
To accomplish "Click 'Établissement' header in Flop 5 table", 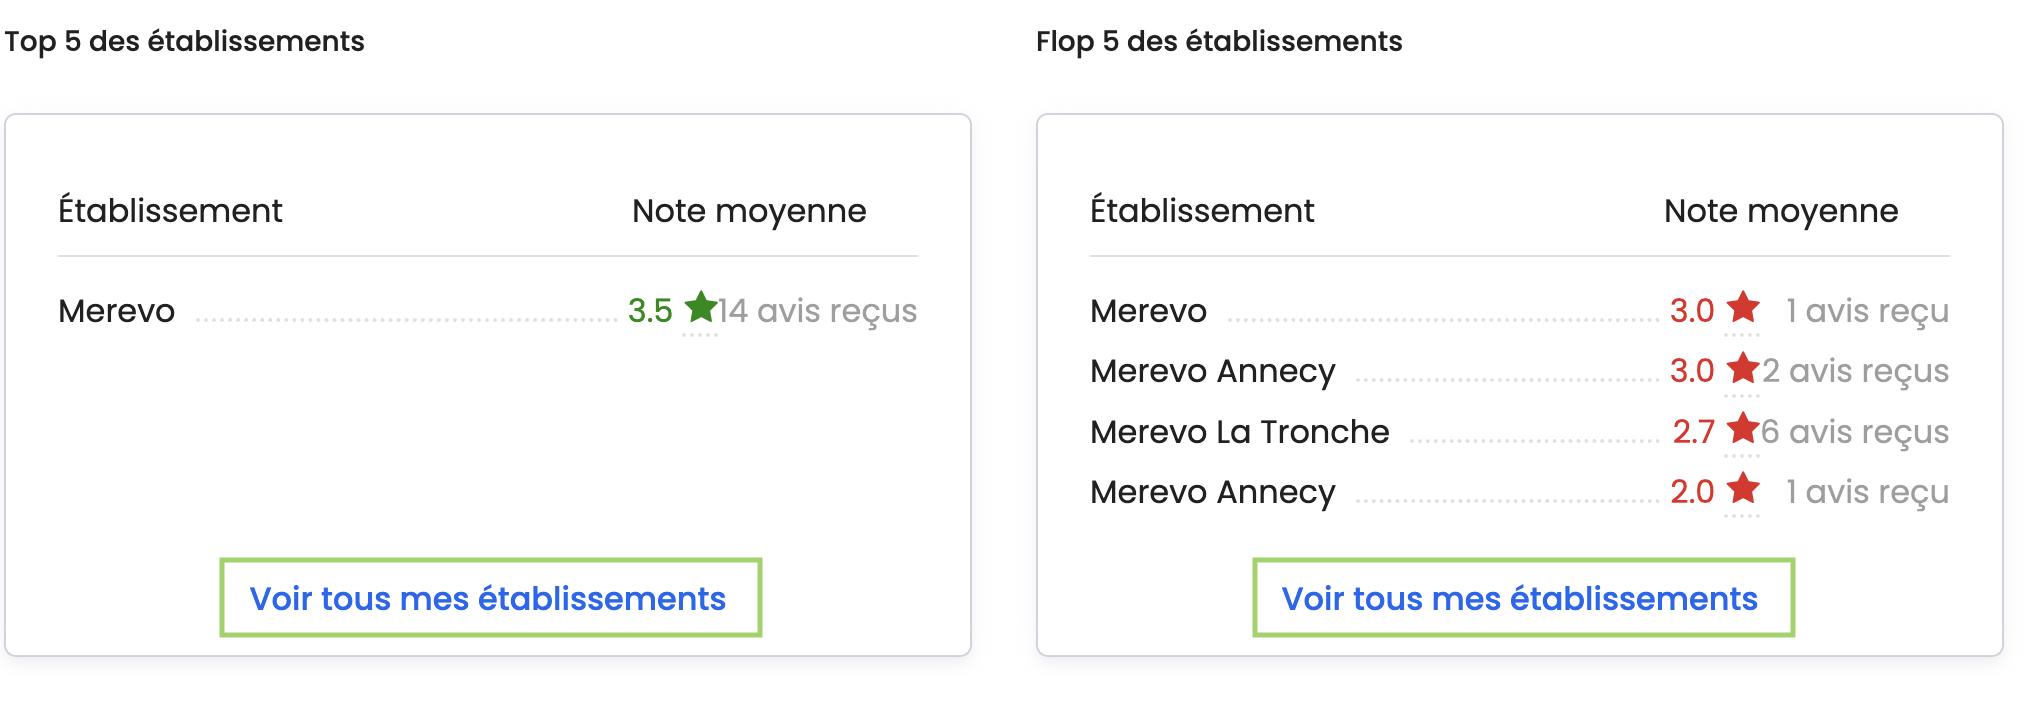I will tap(1202, 211).
